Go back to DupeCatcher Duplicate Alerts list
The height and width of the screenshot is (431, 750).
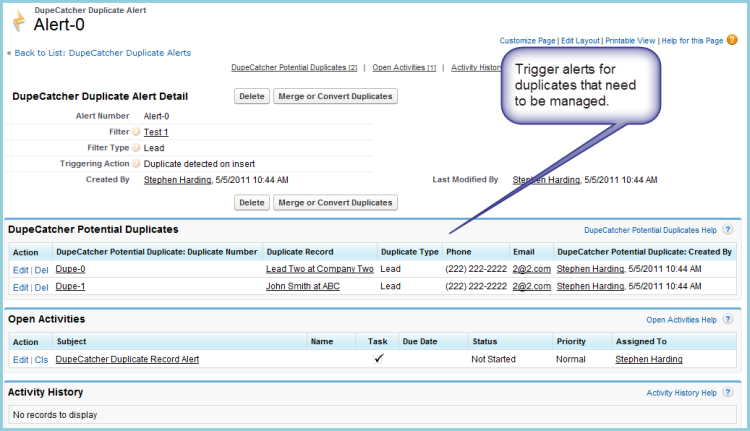pos(102,53)
